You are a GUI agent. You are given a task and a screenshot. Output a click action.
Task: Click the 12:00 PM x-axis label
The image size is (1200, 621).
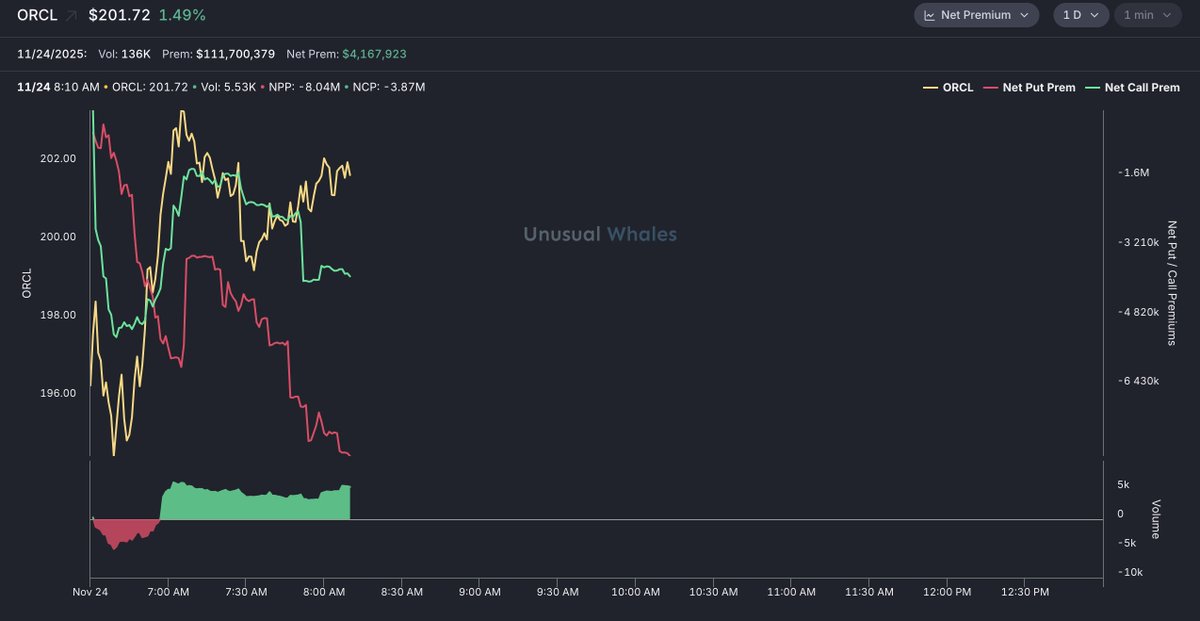947,592
